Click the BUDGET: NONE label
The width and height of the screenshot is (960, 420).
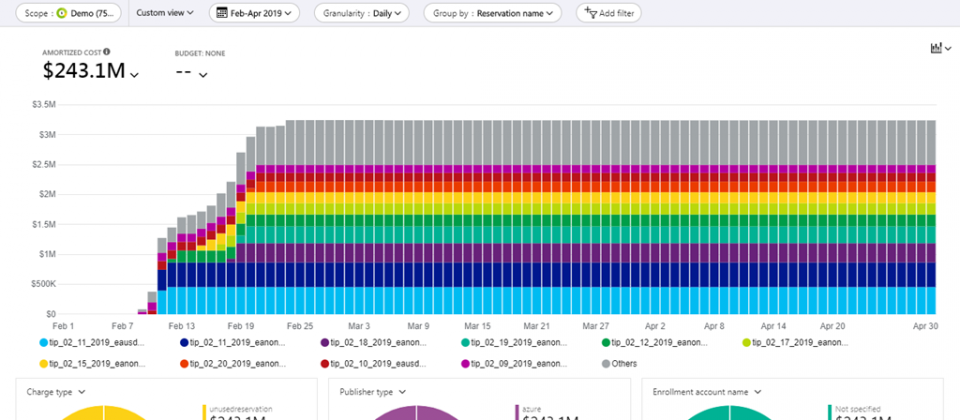[200, 53]
